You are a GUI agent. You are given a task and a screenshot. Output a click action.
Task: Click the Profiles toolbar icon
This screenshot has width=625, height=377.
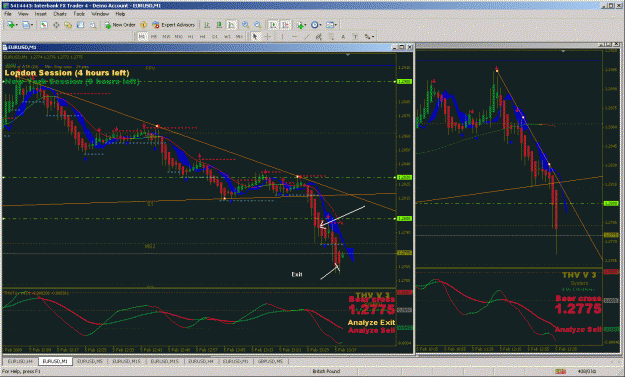pyautogui.click(x=26, y=25)
